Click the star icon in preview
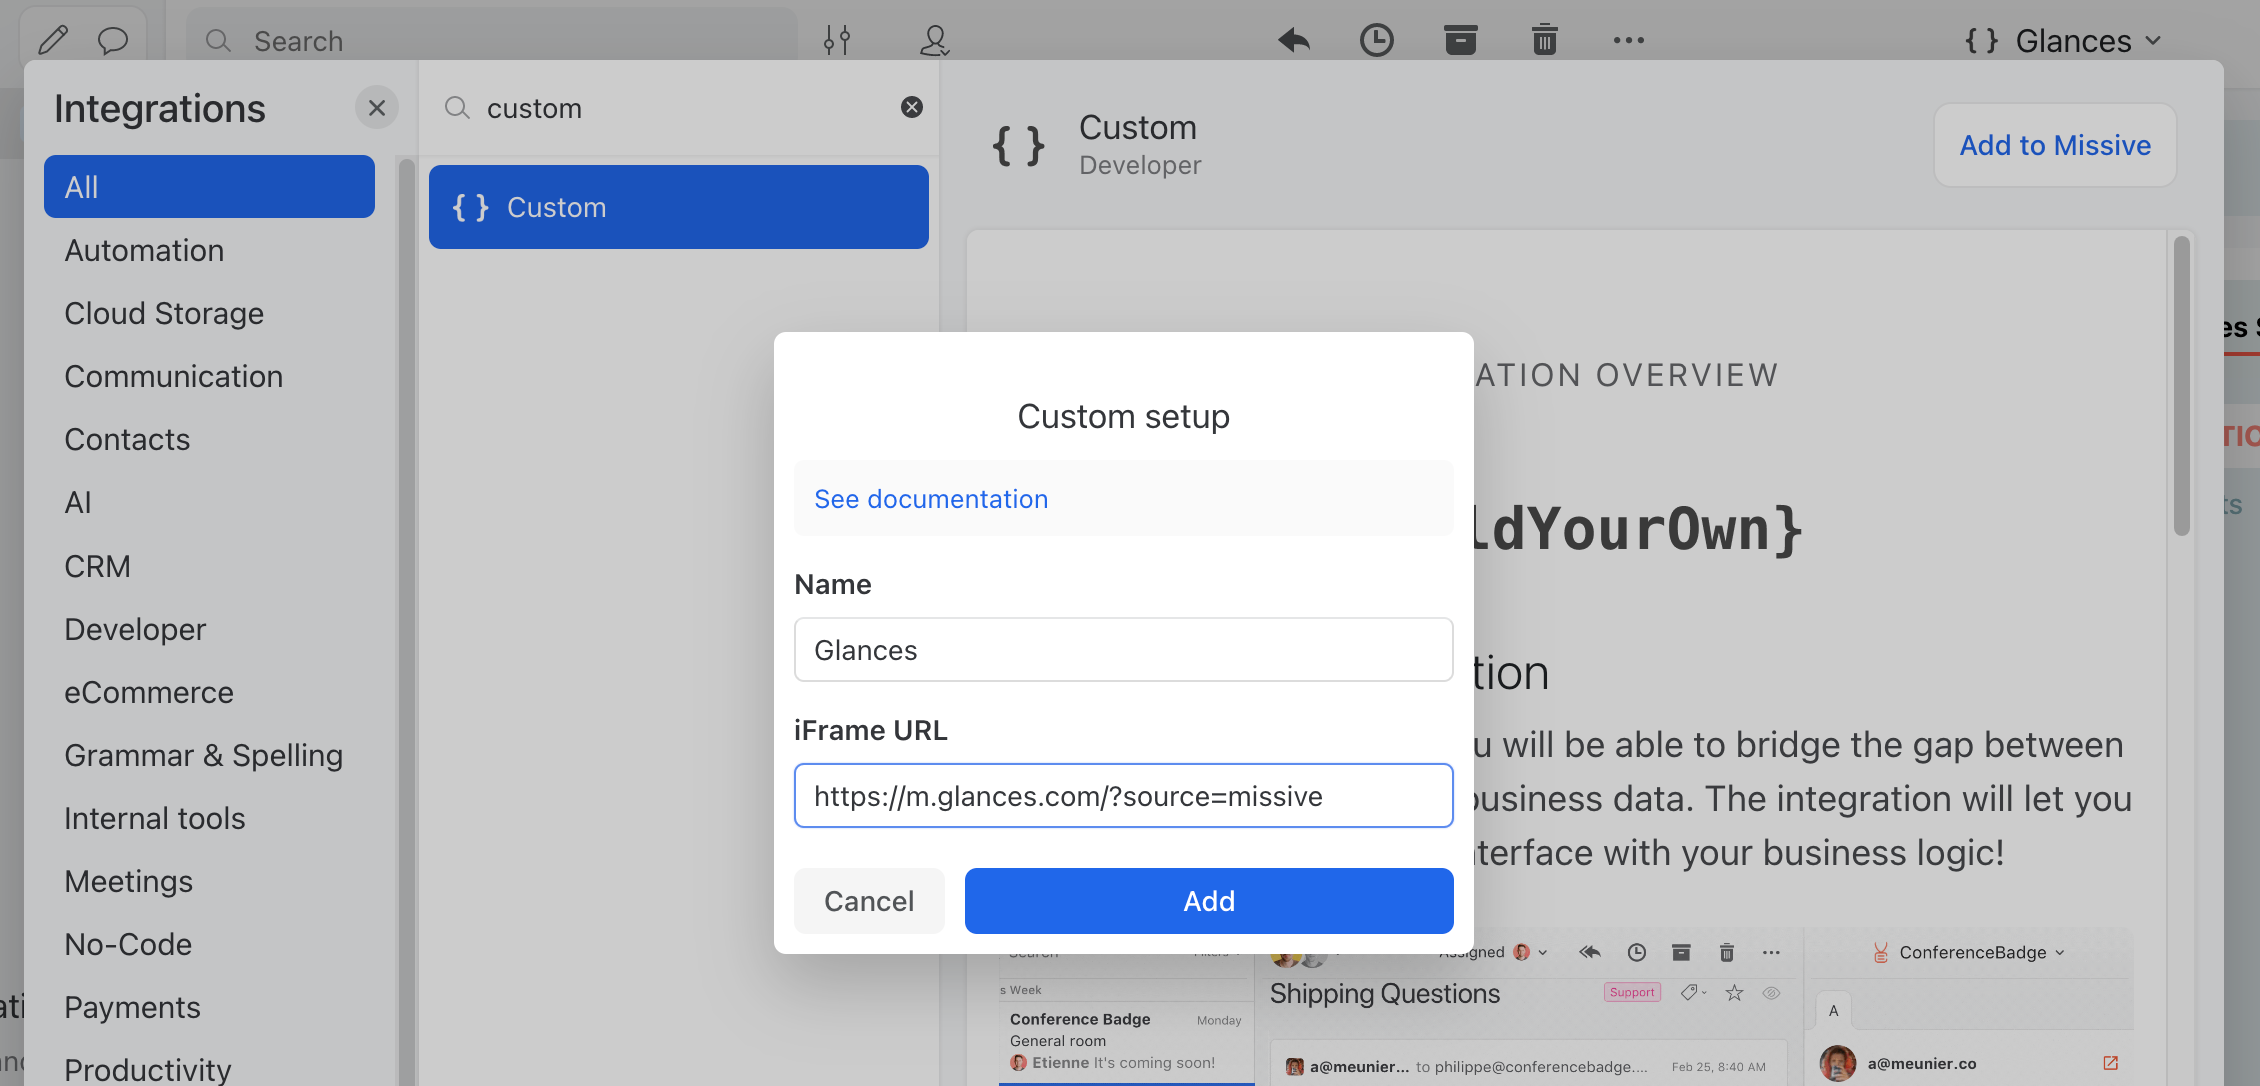The height and width of the screenshot is (1086, 2260). pos(1735,993)
